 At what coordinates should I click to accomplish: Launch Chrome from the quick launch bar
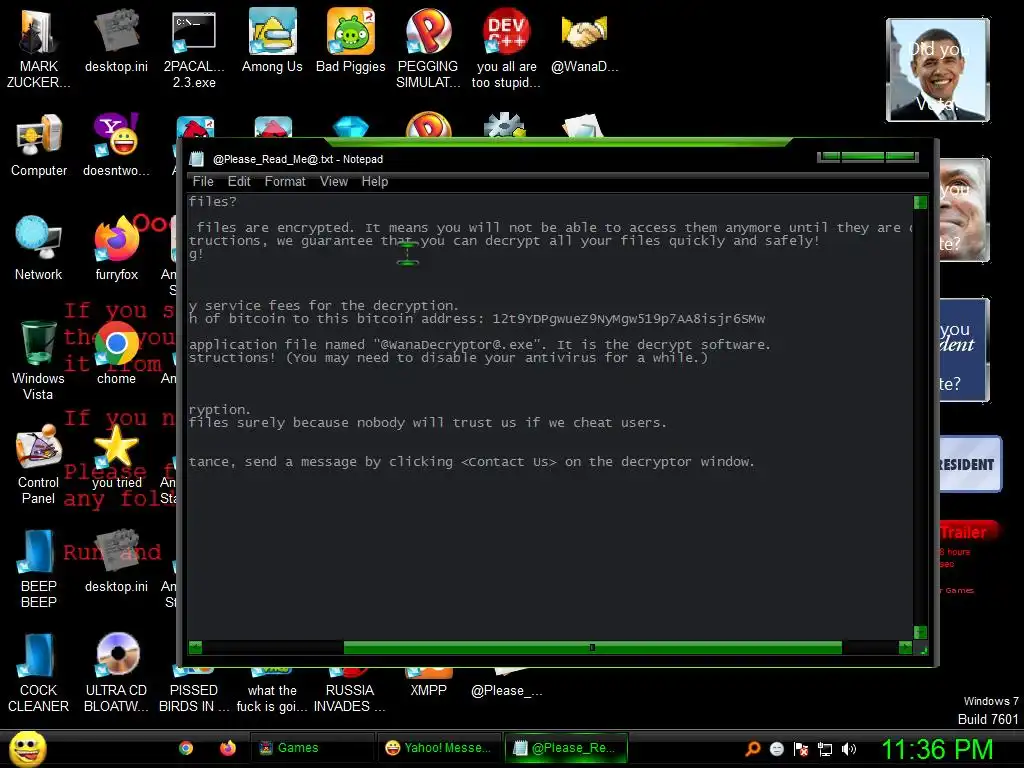(186, 748)
